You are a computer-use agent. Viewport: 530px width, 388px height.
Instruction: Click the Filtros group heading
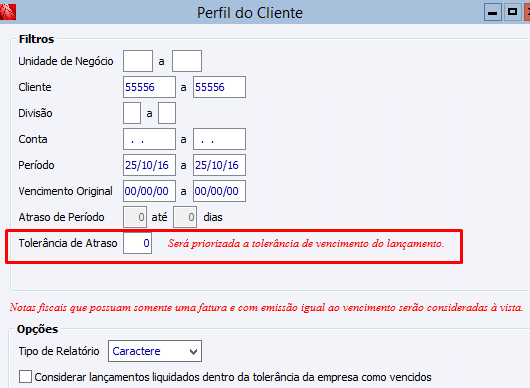click(37, 39)
